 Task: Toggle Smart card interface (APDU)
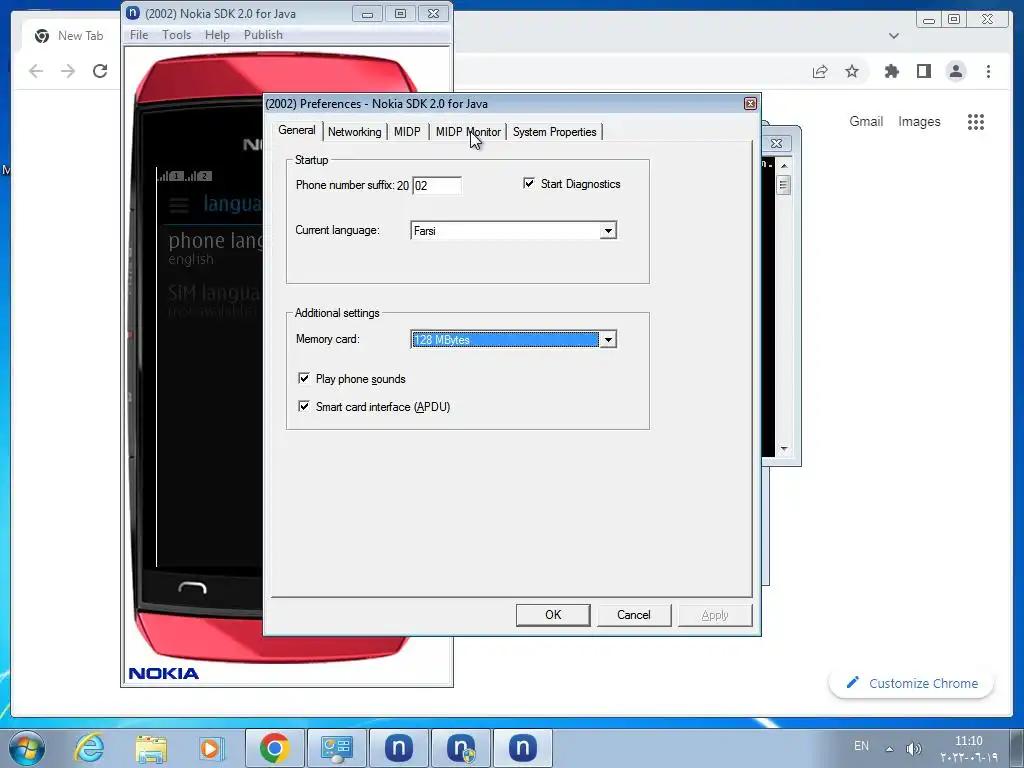pos(304,406)
